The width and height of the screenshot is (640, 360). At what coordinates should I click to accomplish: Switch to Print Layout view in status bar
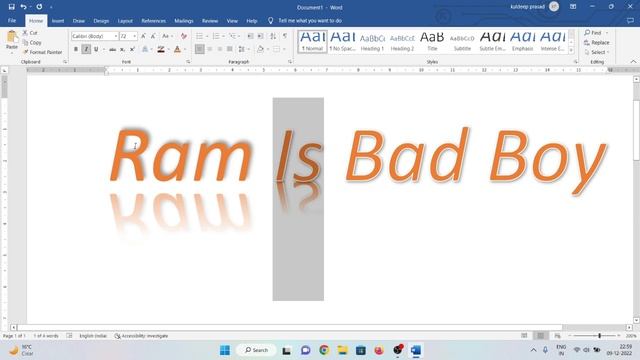click(540, 336)
